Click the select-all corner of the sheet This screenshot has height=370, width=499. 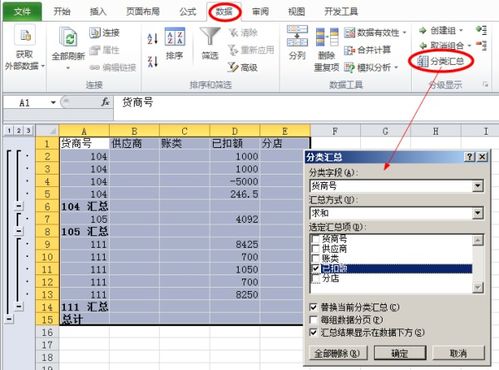pyautogui.click(x=47, y=131)
